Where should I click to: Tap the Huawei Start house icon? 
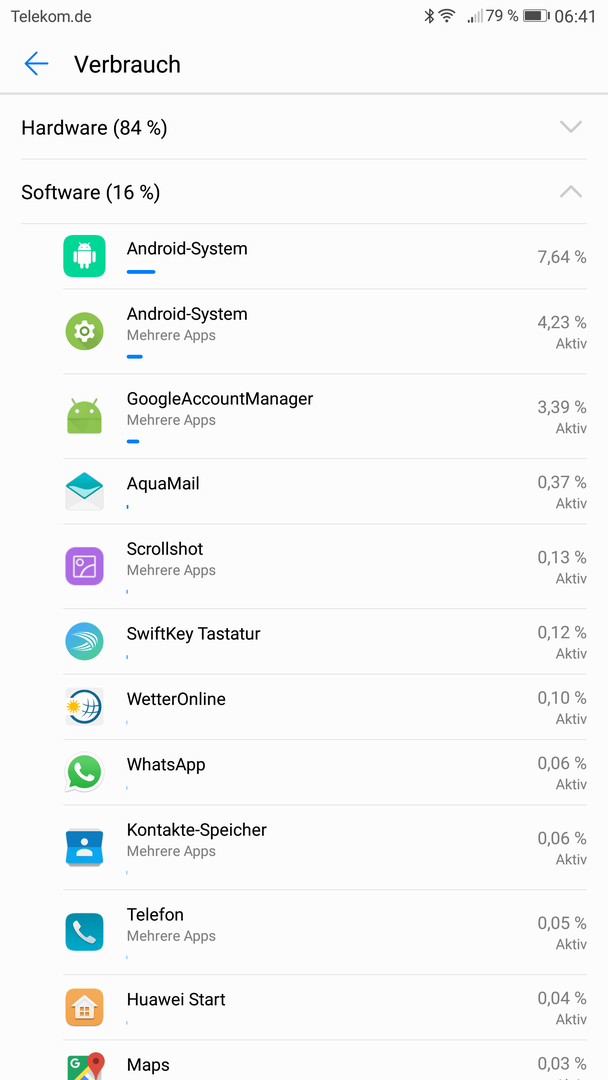[x=84, y=1007]
